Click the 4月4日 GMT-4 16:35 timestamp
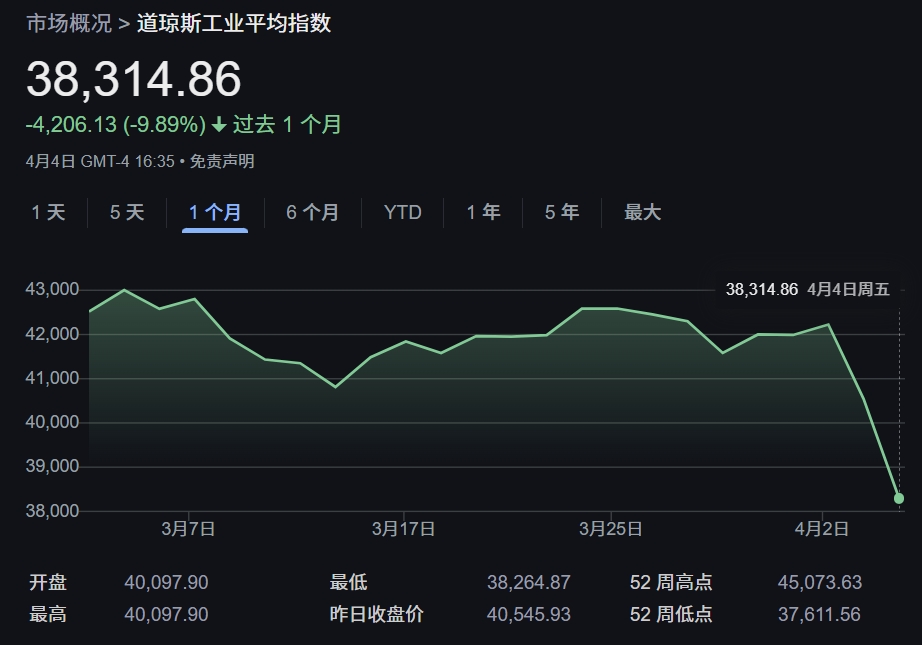 click(100, 161)
